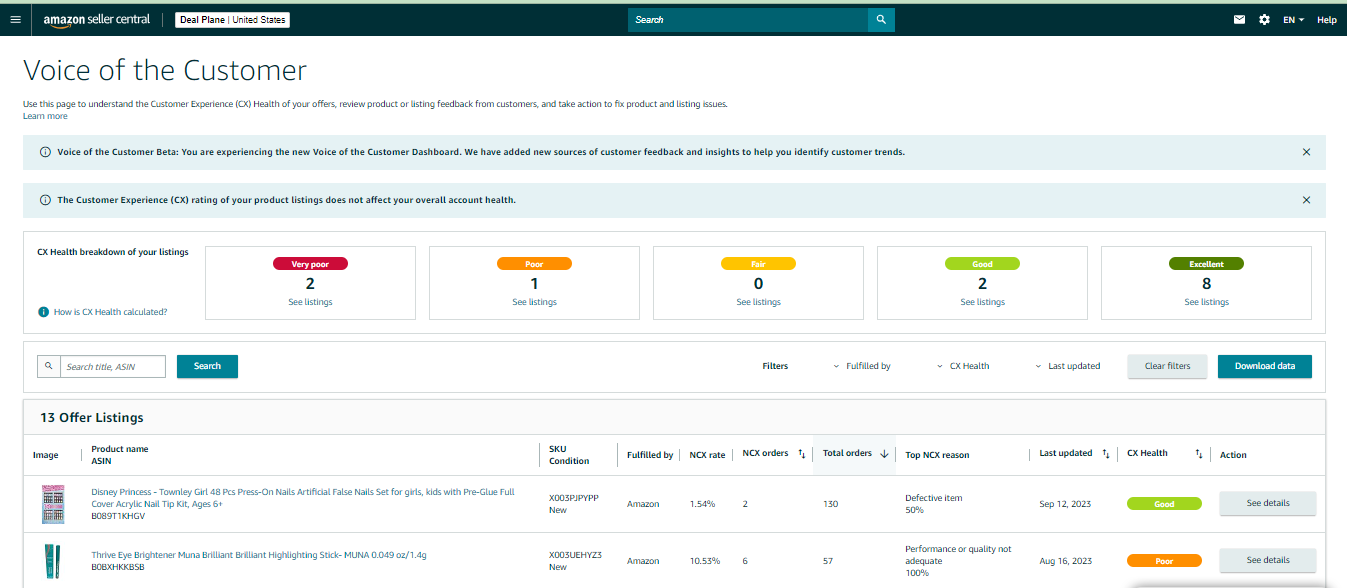The width and height of the screenshot is (1347, 588).
Task: Open See listings under Very poor
Action: 310,302
